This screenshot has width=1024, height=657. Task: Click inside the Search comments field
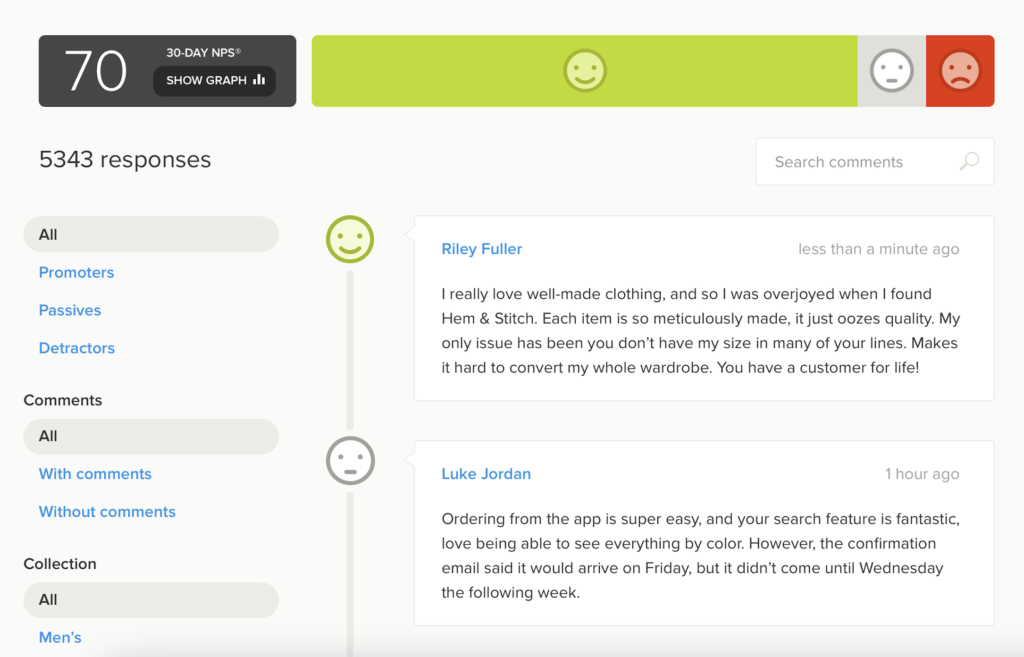click(860, 161)
